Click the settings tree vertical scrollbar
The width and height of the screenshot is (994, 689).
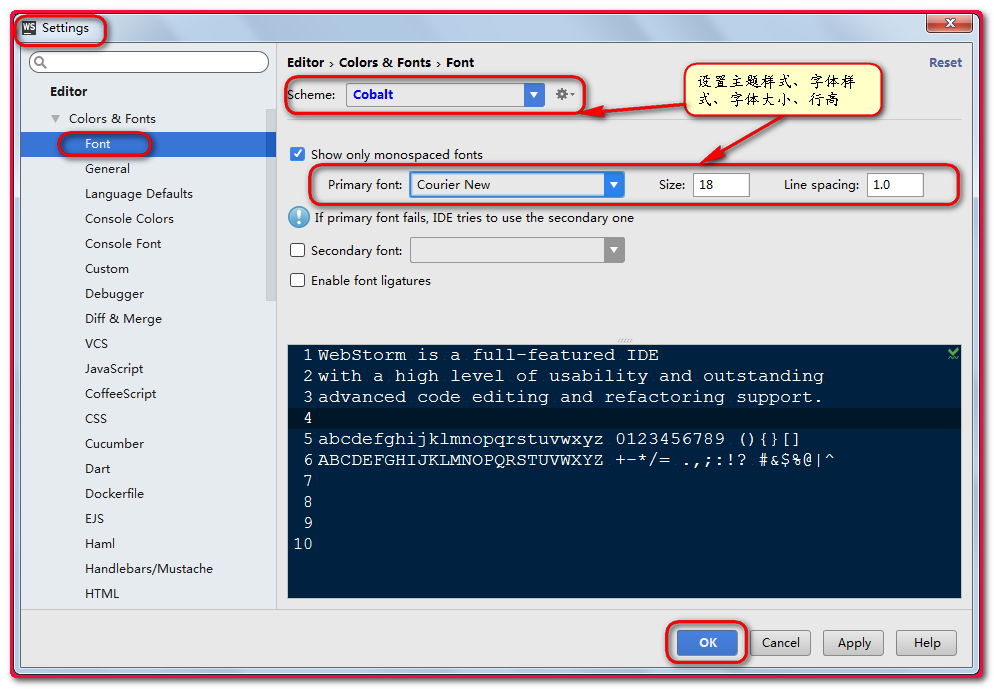tap(271, 205)
